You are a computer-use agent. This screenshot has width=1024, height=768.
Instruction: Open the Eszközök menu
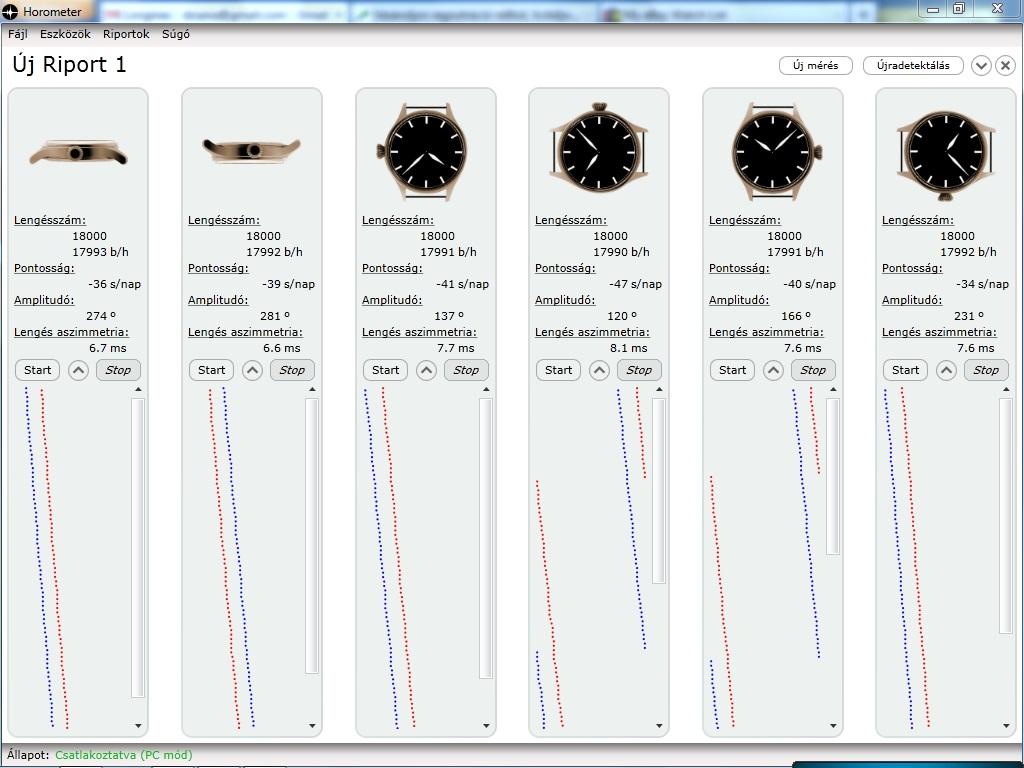[65, 34]
